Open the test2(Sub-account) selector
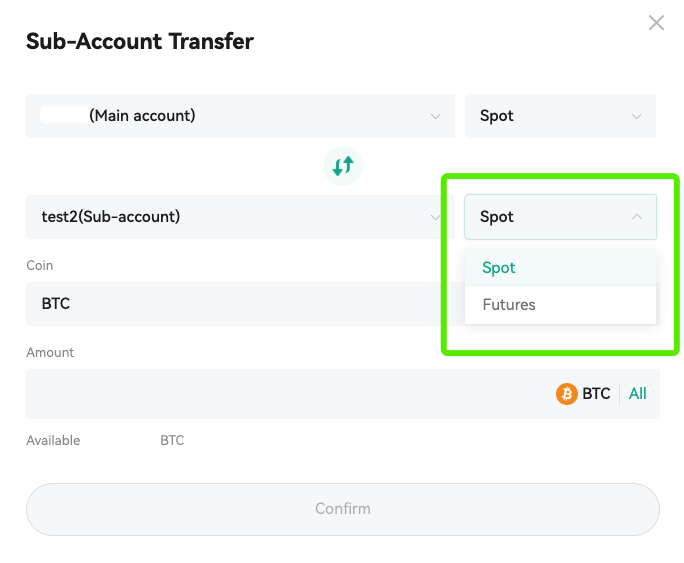Screen dimensions: 684x563 click(x=240, y=217)
